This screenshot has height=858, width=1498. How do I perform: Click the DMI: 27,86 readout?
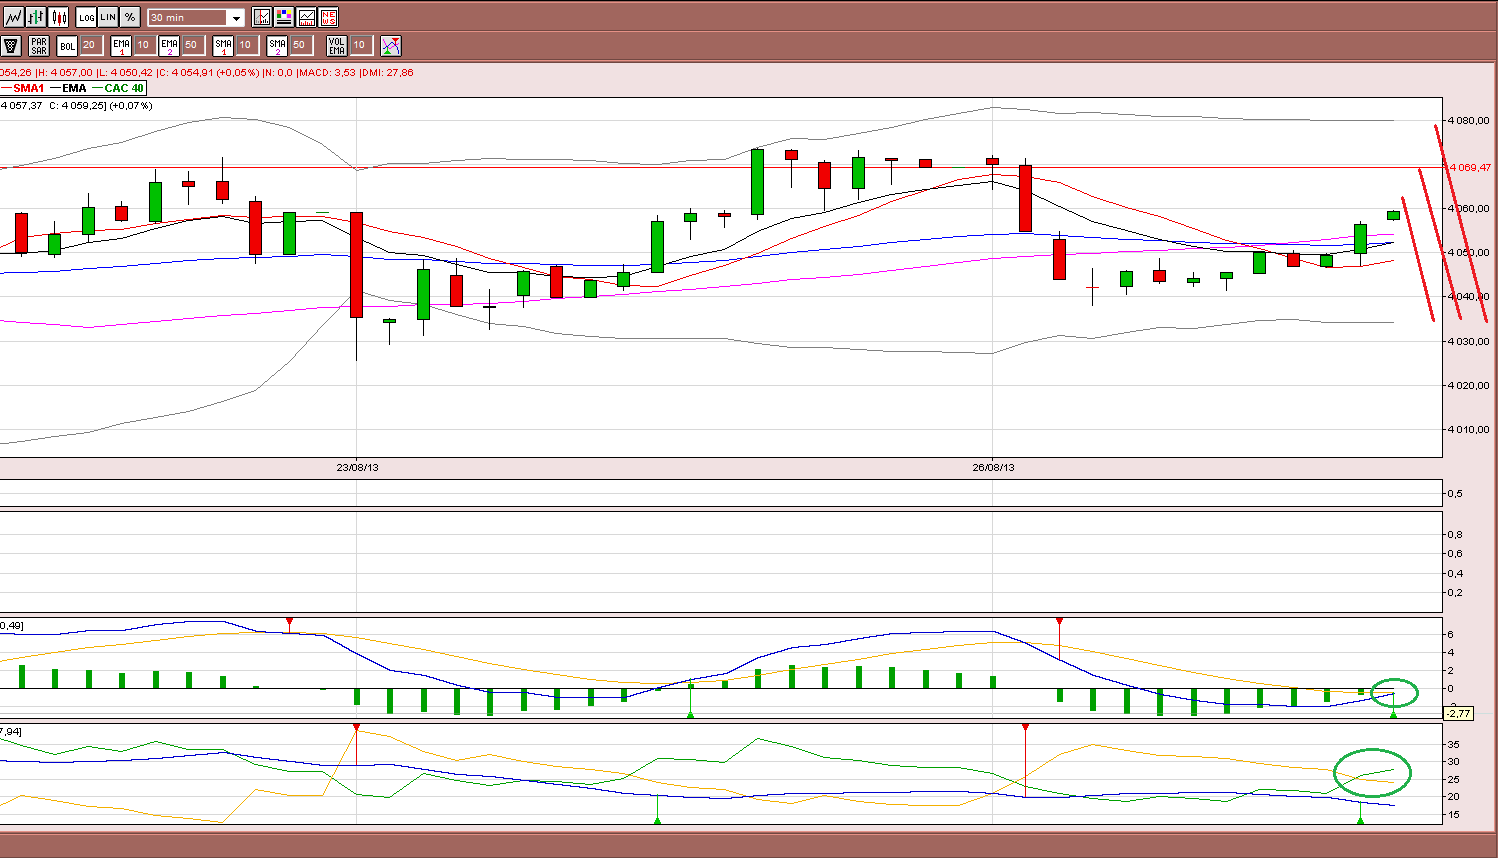(x=387, y=72)
